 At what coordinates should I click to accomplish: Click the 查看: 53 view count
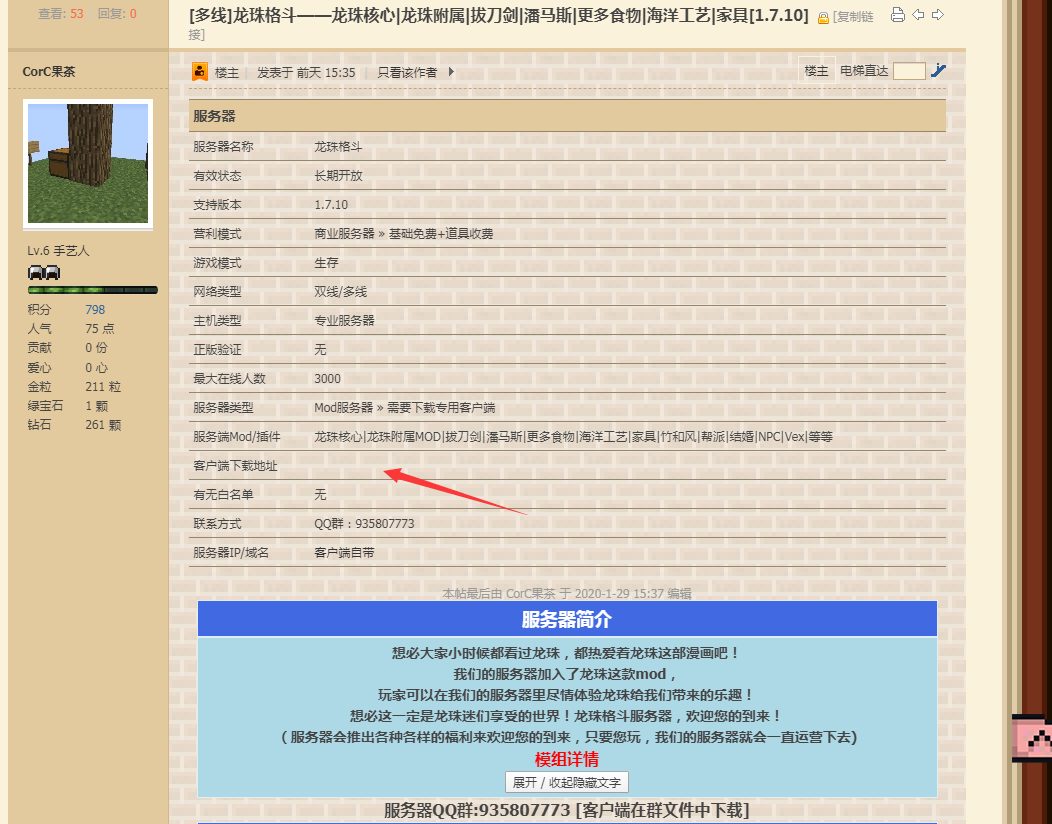[60, 13]
